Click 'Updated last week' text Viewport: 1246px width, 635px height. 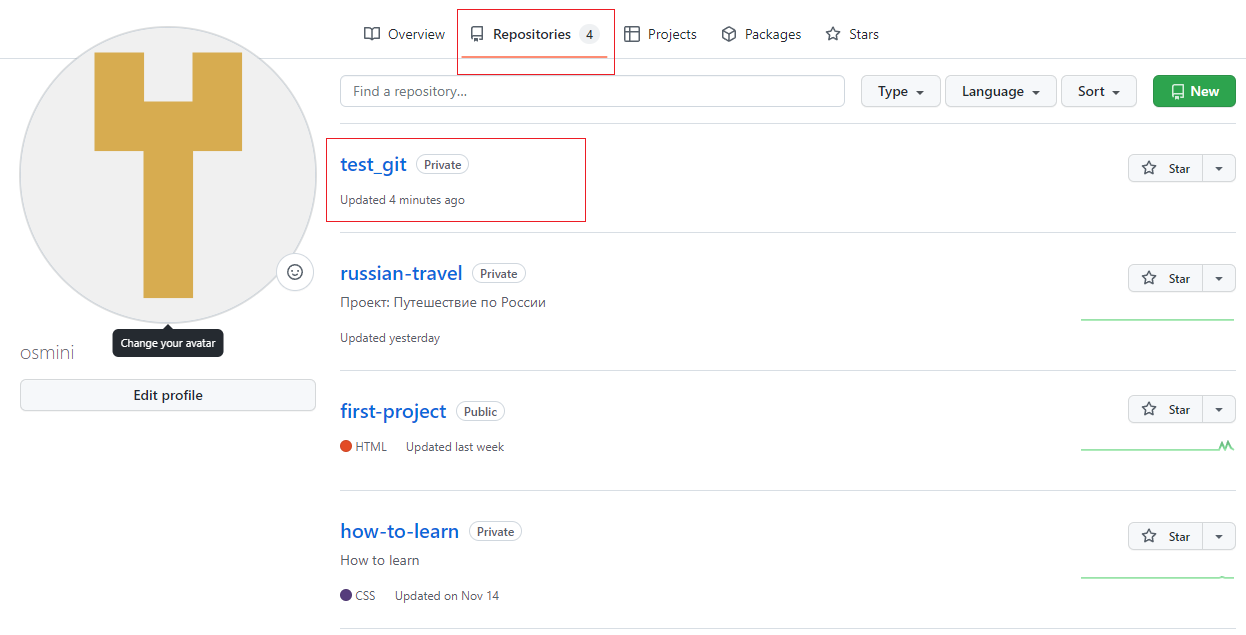coord(455,447)
